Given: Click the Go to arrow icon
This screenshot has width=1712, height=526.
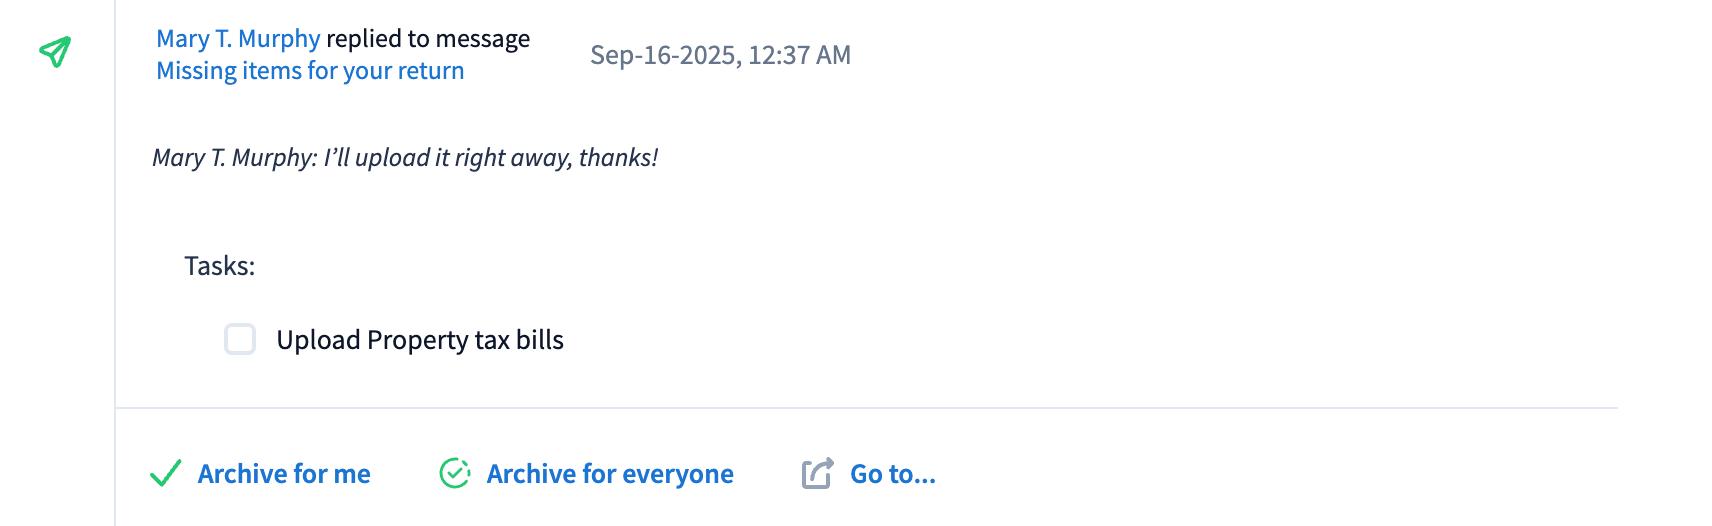Looking at the screenshot, I should 817,473.
